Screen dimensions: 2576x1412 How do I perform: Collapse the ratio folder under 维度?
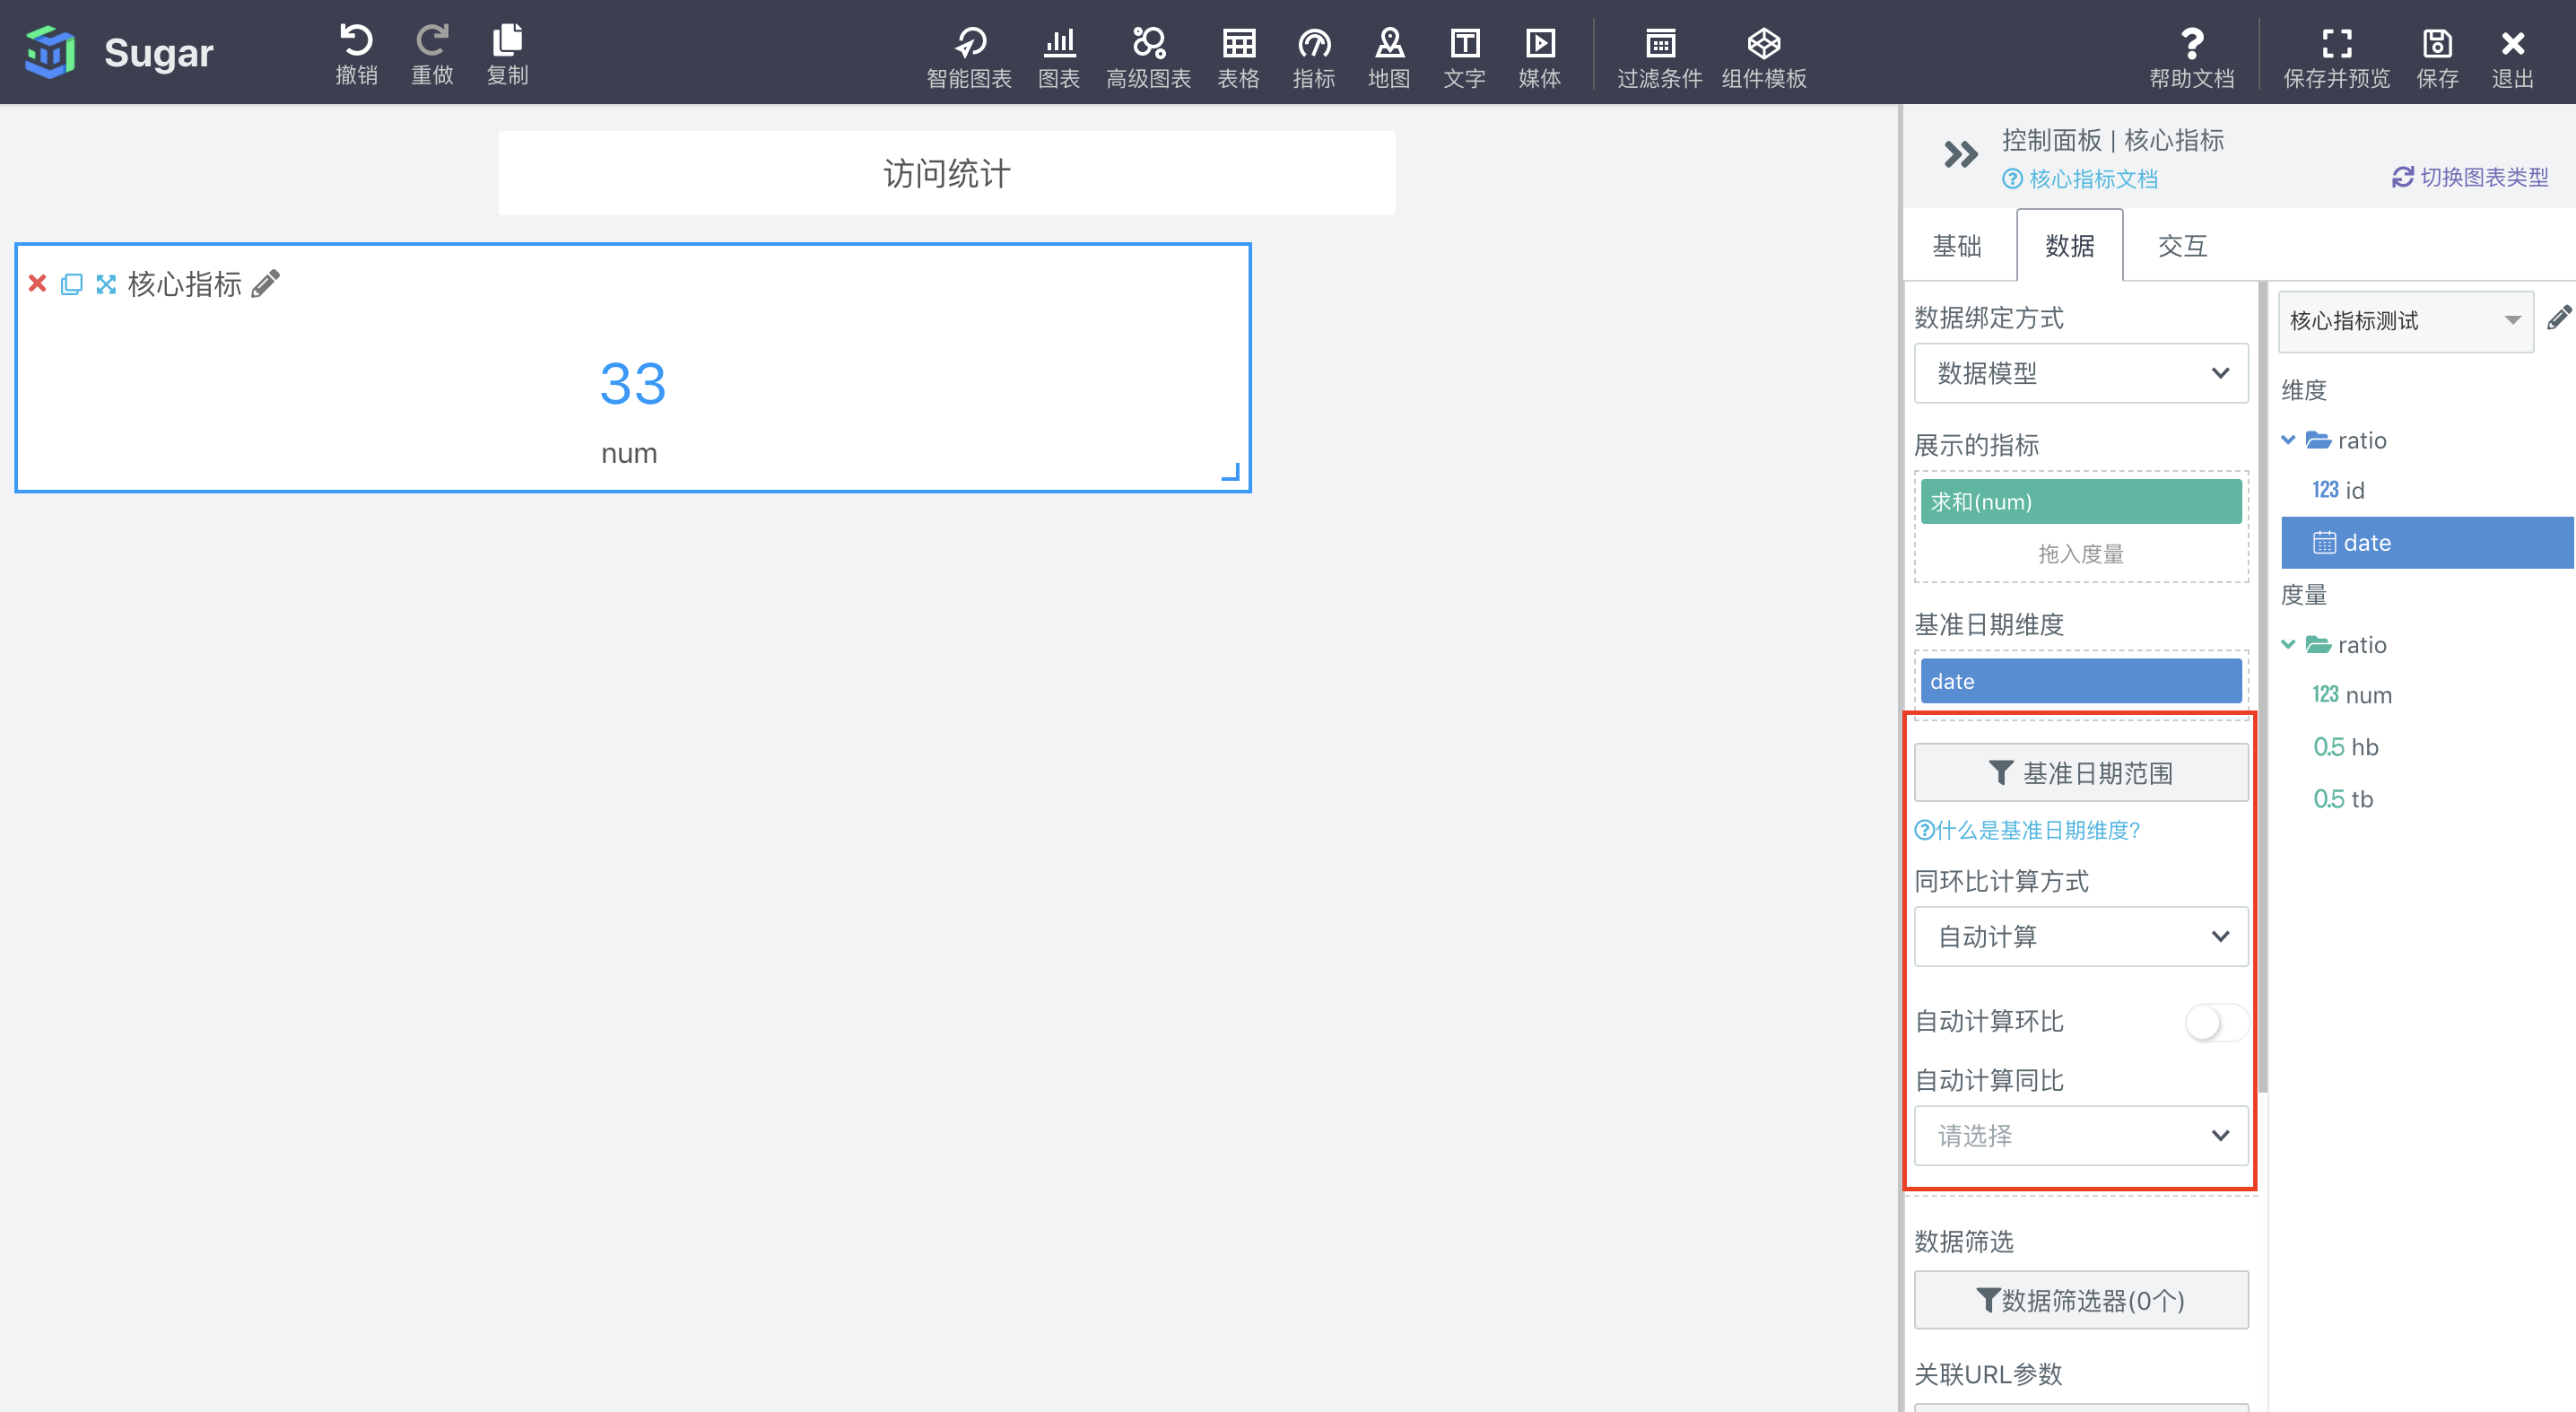(2289, 440)
